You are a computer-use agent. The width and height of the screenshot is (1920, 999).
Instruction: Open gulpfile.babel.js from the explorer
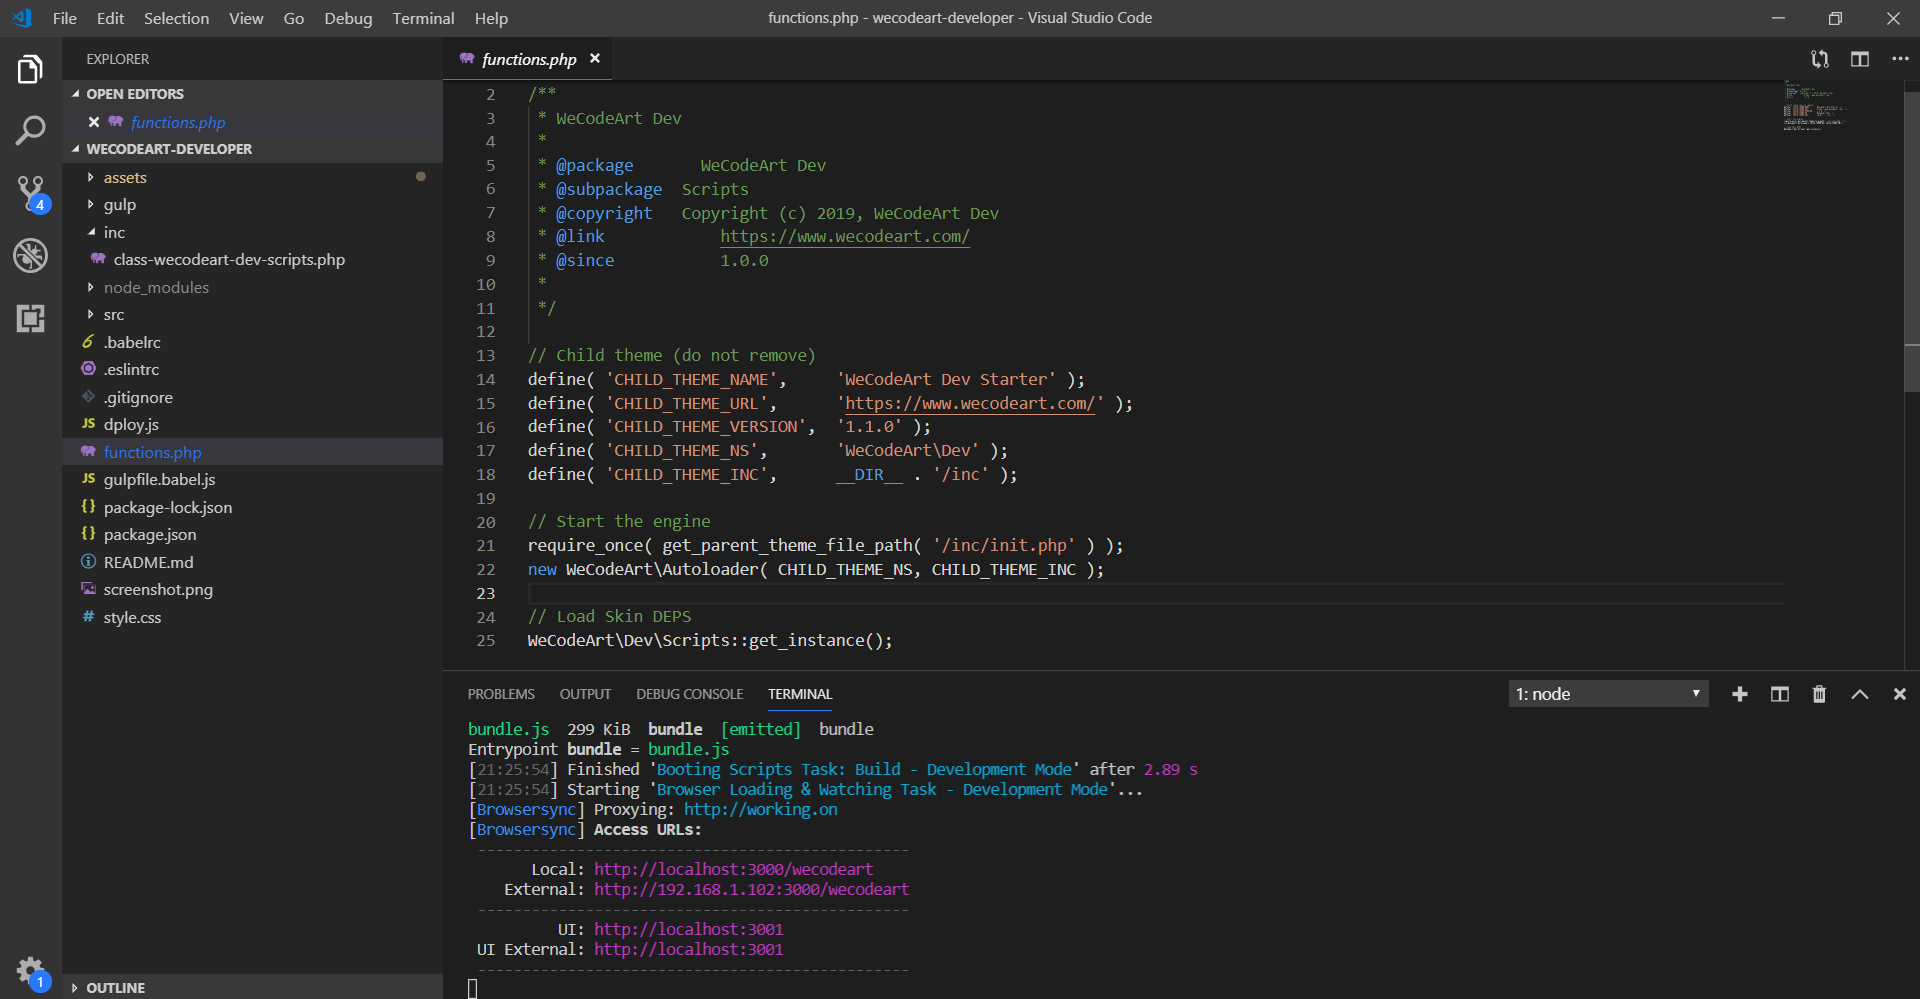pos(159,479)
